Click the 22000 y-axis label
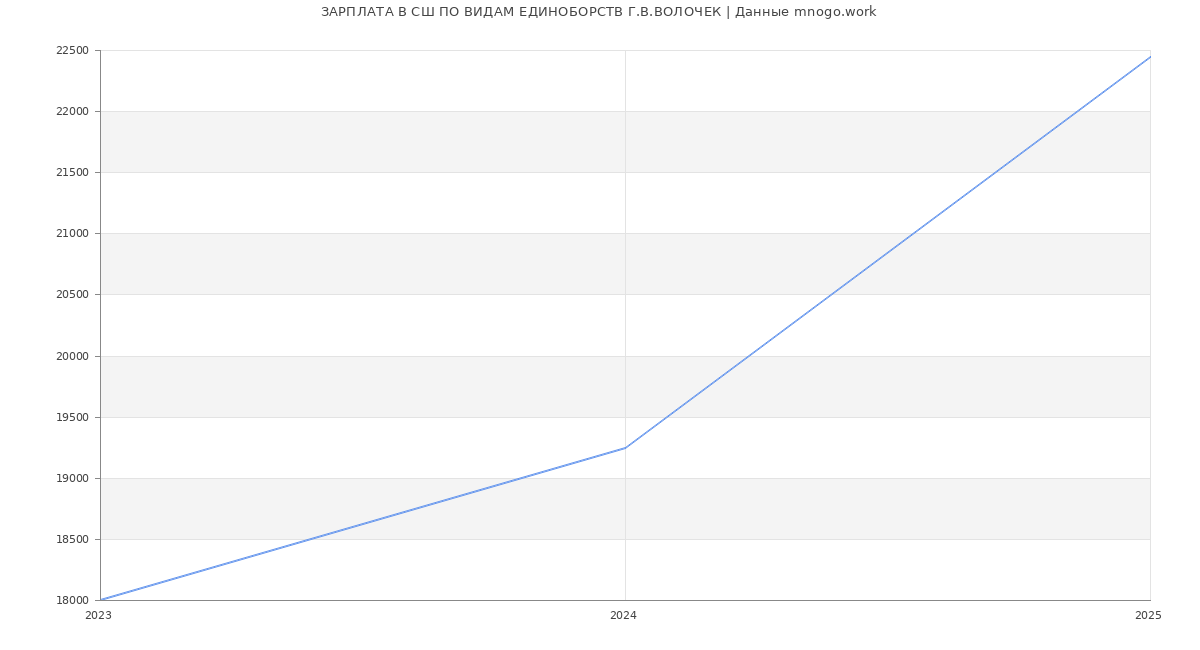 [71, 112]
